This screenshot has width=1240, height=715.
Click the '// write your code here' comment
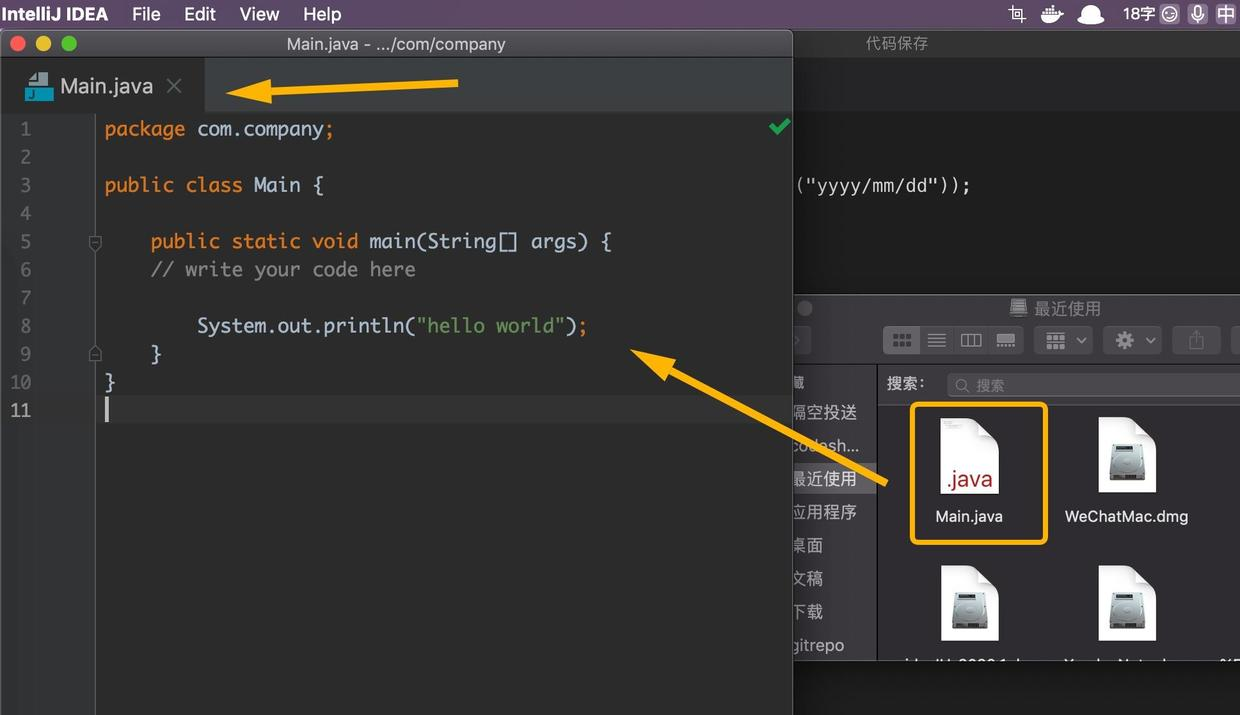point(283,270)
